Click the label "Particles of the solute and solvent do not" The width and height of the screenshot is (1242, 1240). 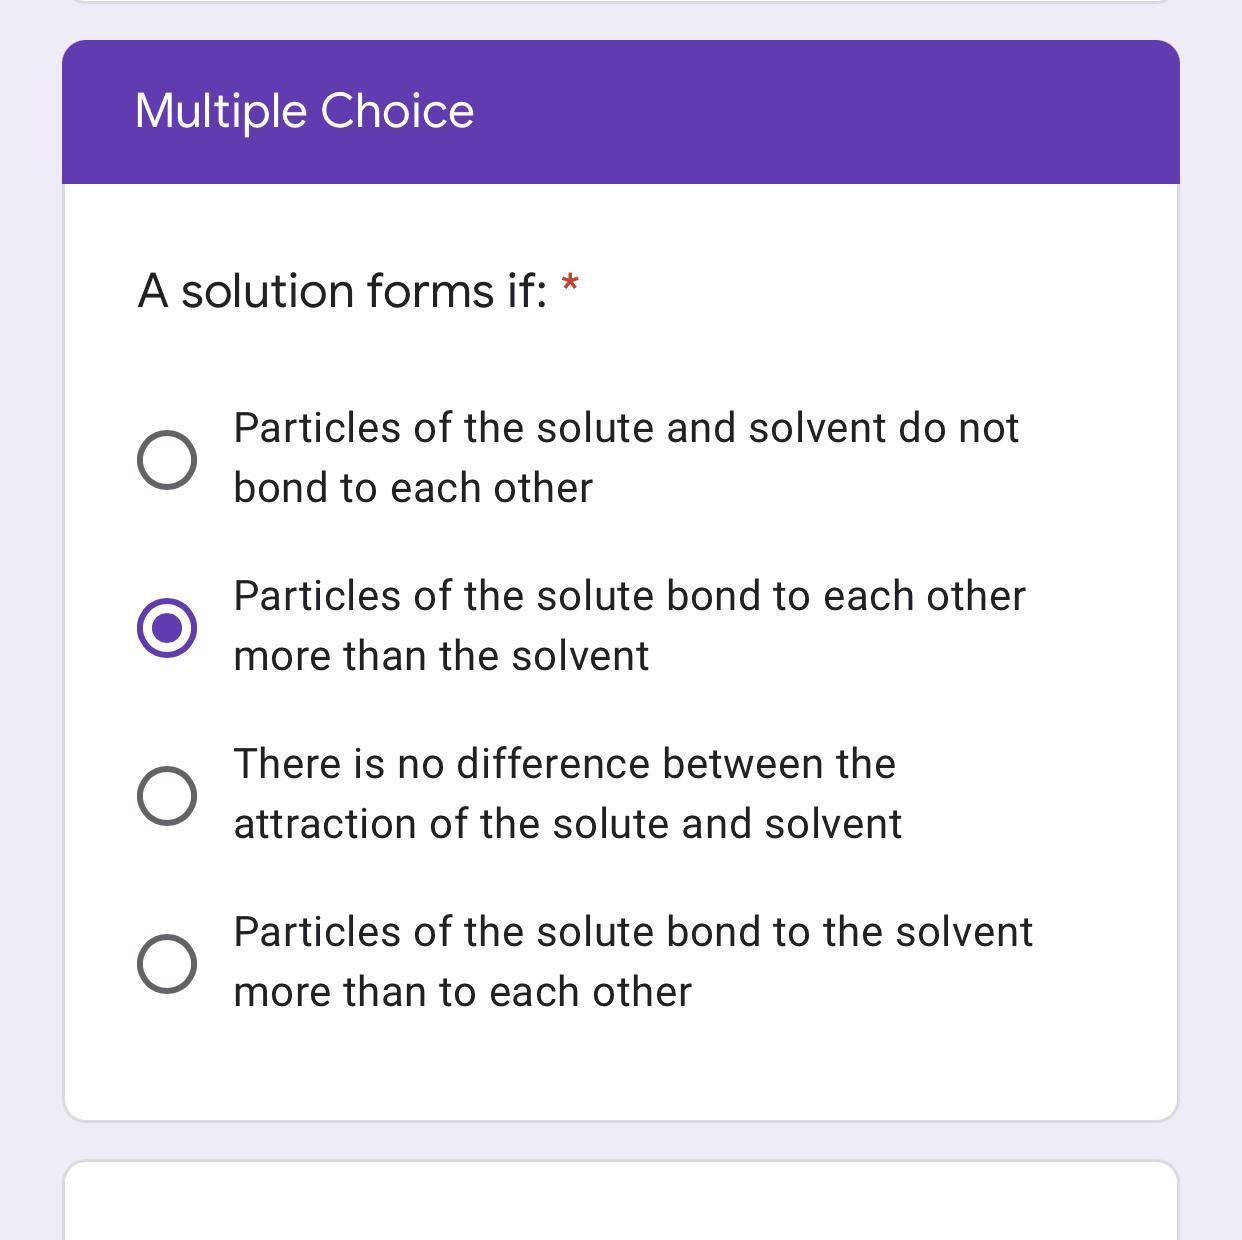tap(626, 428)
